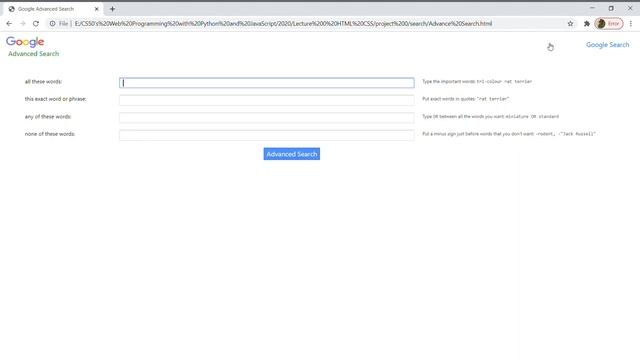Click the tri-colour rat terrier hint text
640x360 pixels.
(477, 82)
